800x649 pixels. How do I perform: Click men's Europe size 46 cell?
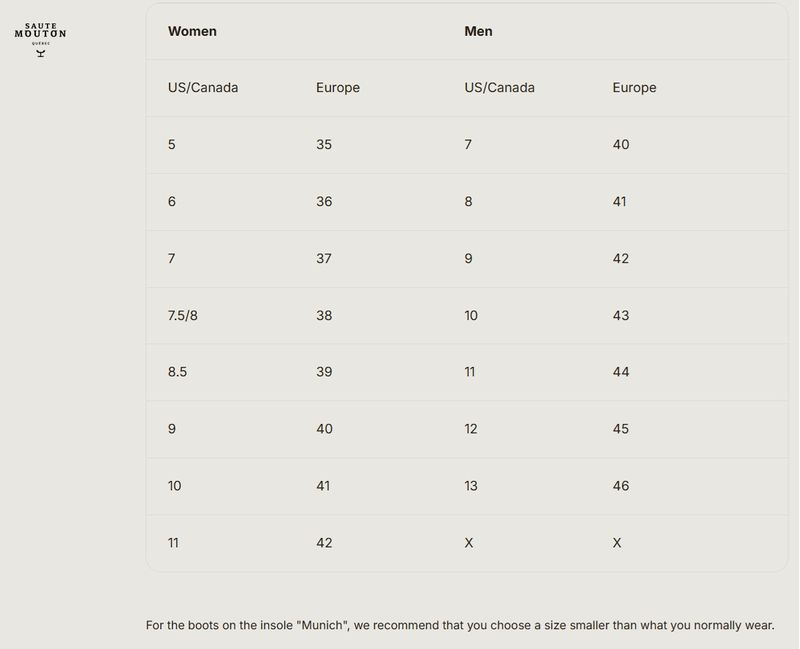pos(621,486)
